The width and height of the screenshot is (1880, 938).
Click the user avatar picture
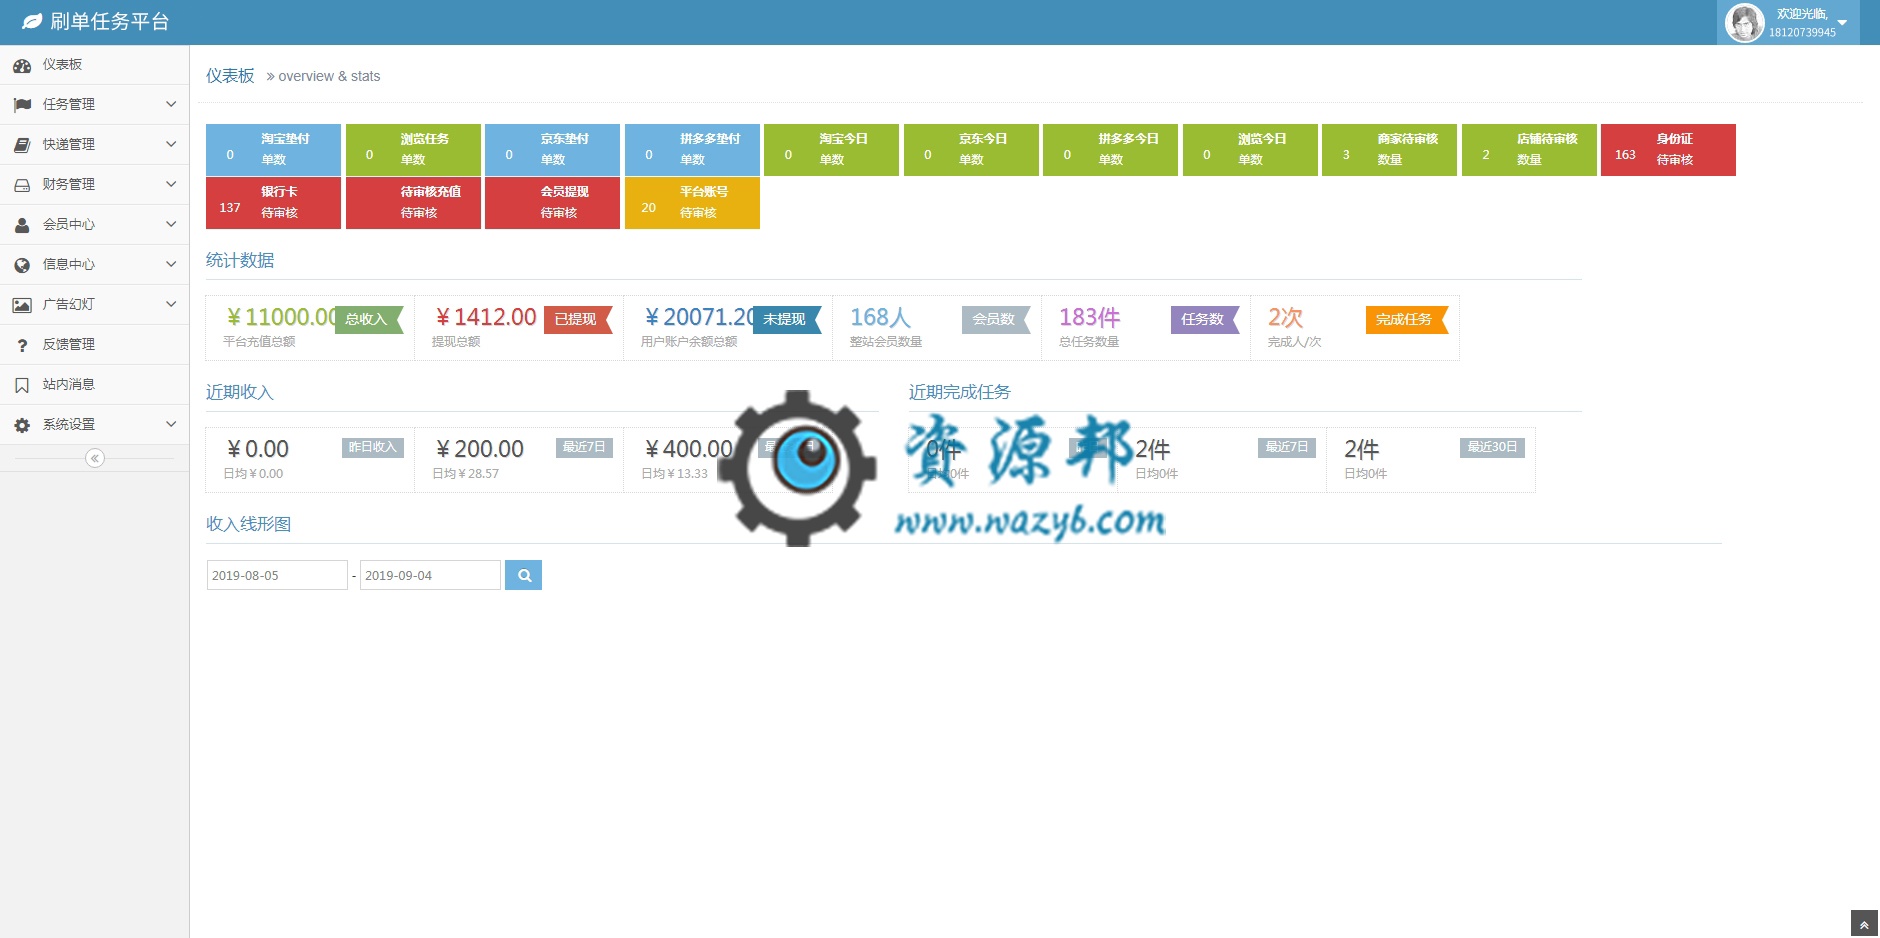[x=1745, y=23]
